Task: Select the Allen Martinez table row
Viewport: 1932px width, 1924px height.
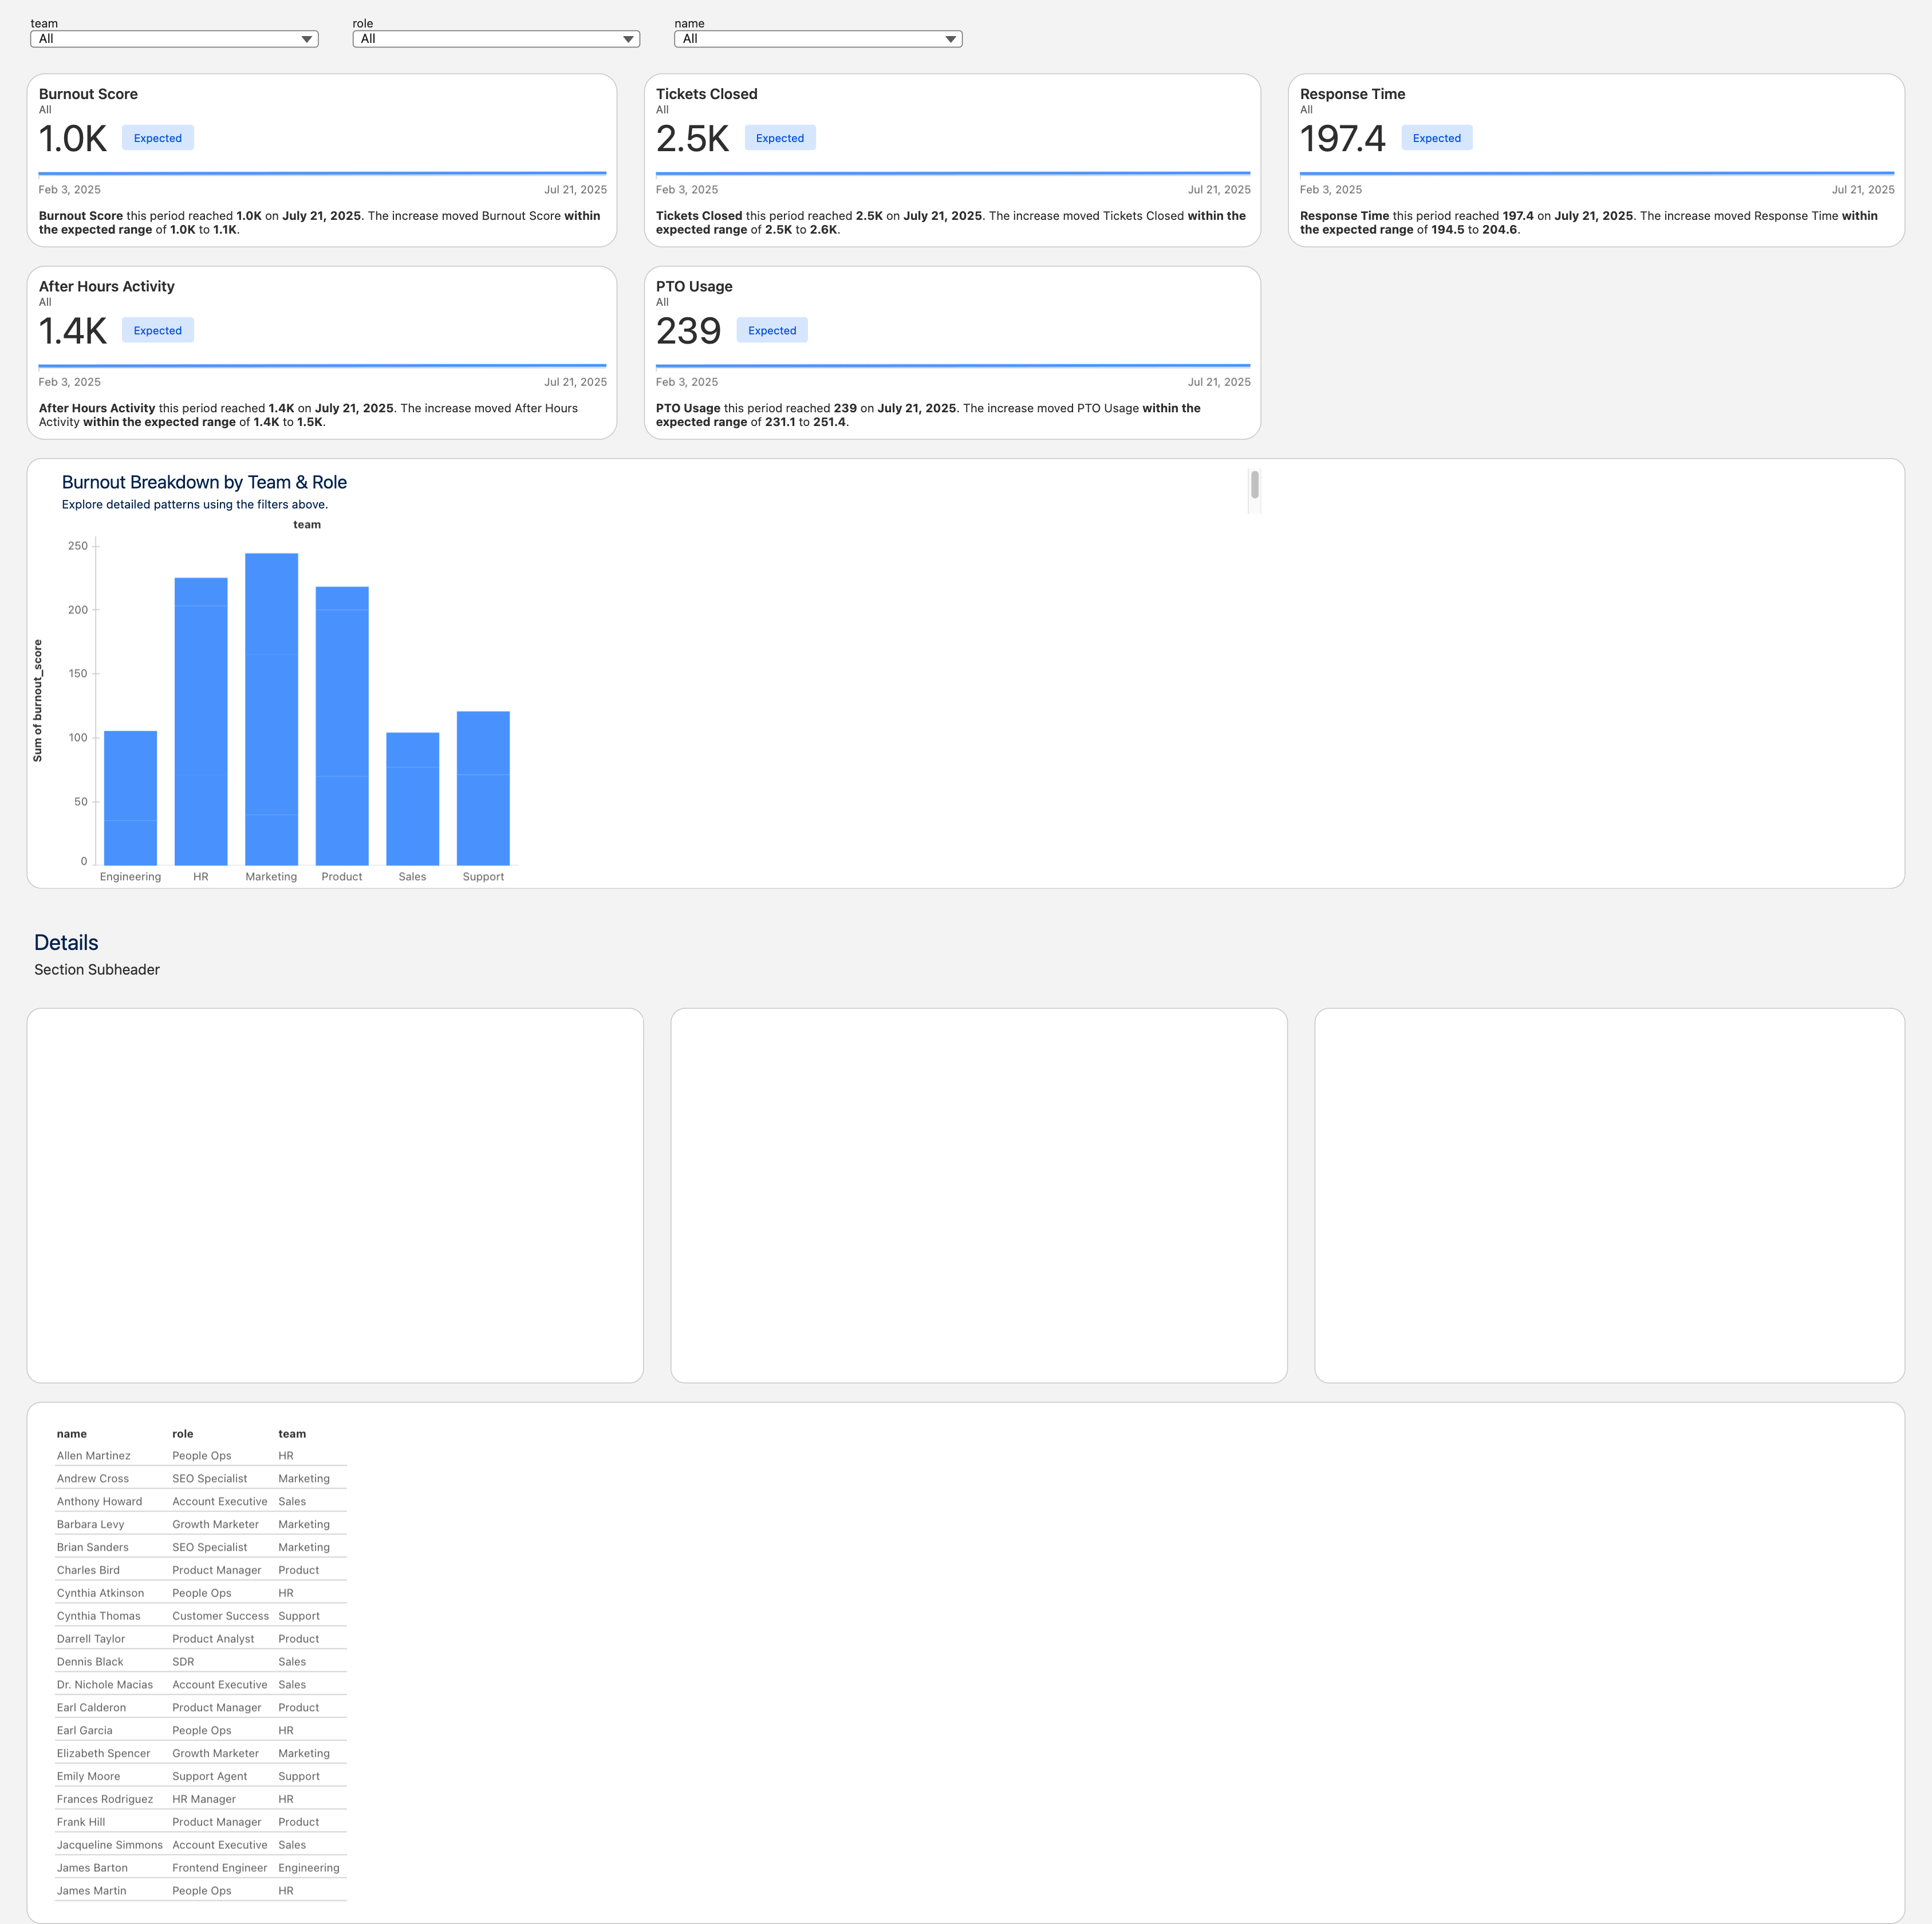Action: point(94,1455)
